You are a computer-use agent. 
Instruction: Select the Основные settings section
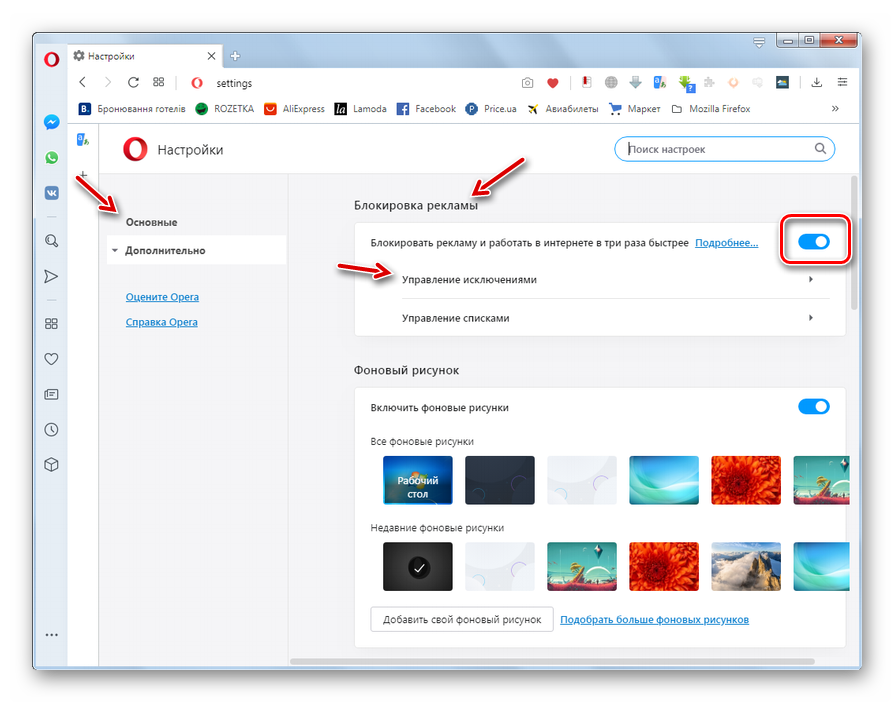[x=151, y=222]
